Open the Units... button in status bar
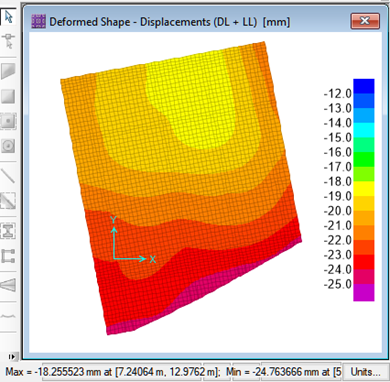Image resolution: width=390 pixels, height=382 pixels. pos(366,372)
